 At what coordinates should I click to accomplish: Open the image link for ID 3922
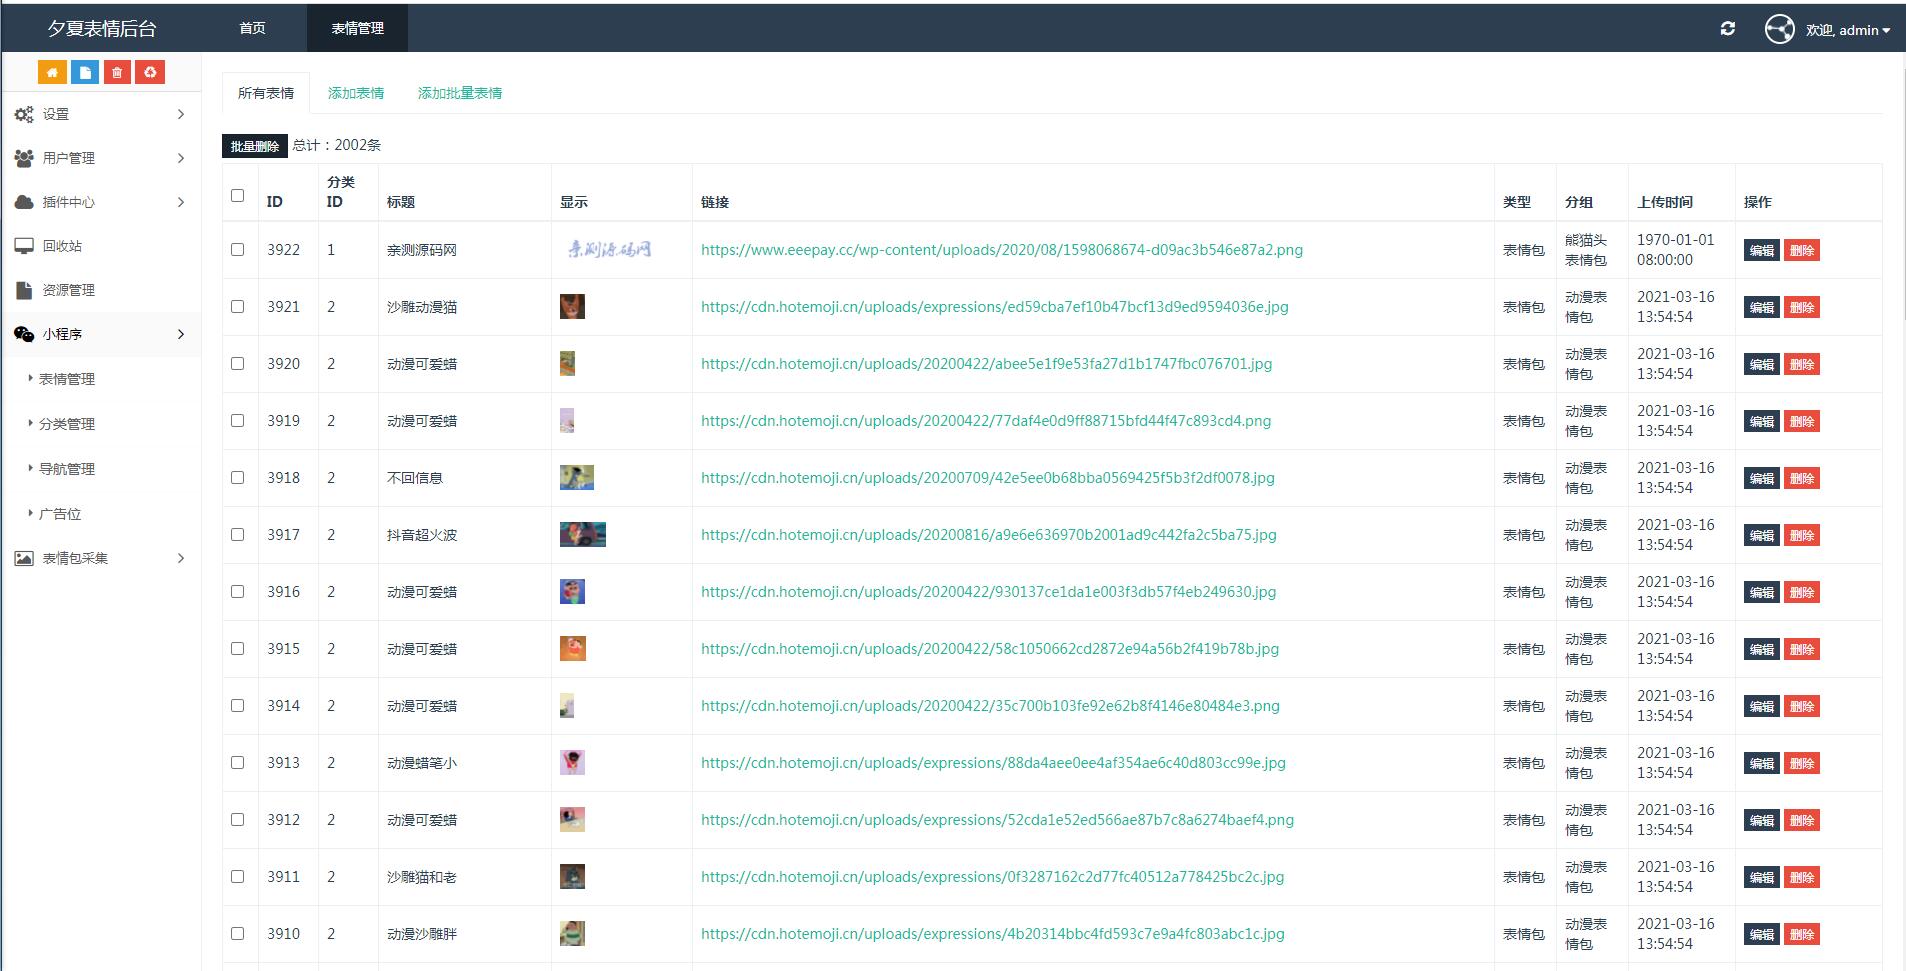1001,250
